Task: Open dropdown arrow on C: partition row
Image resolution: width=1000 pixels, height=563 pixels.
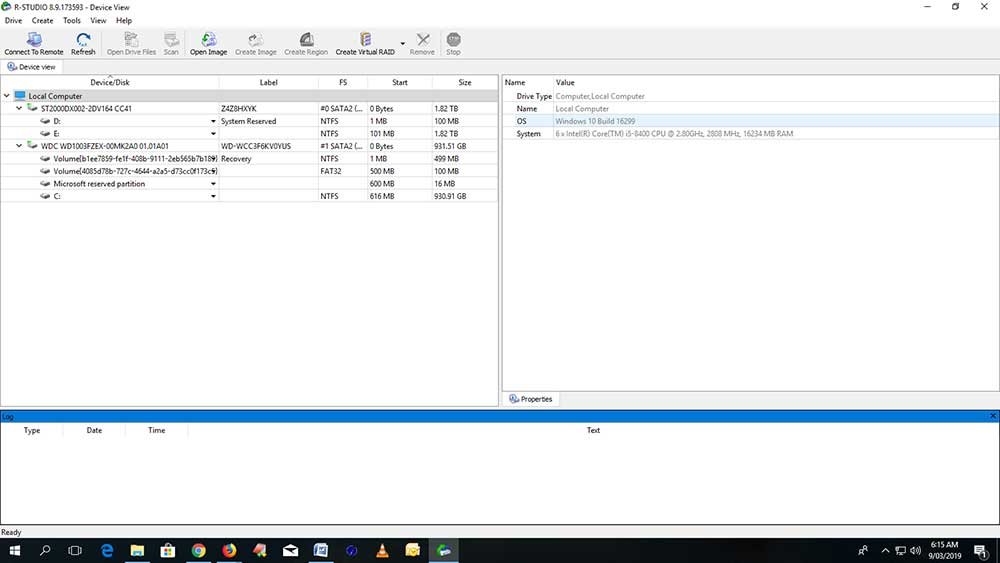Action: [x=213, y=196]
